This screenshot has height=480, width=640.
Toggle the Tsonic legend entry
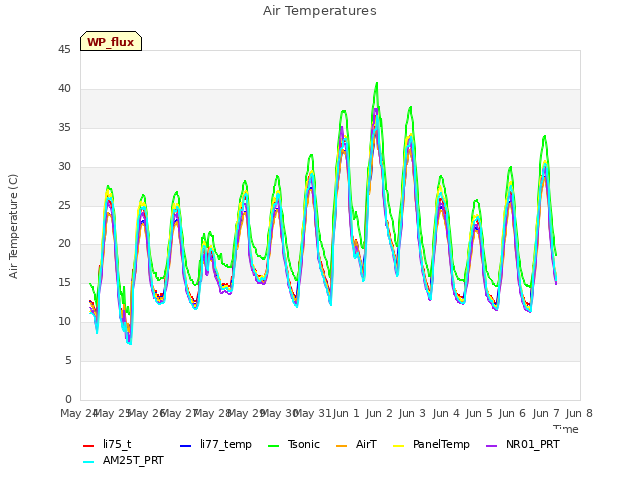[293, 444]
